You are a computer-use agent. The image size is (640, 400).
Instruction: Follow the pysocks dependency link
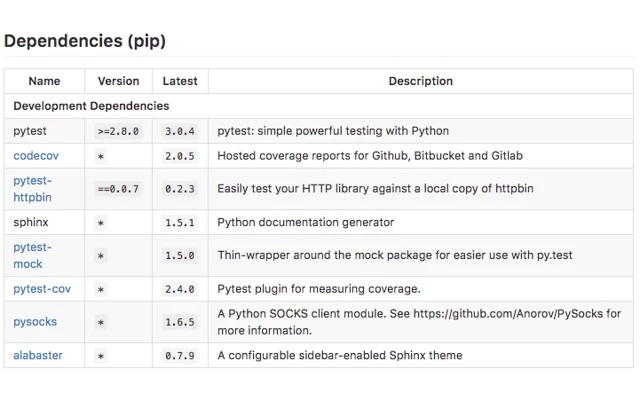35,322
